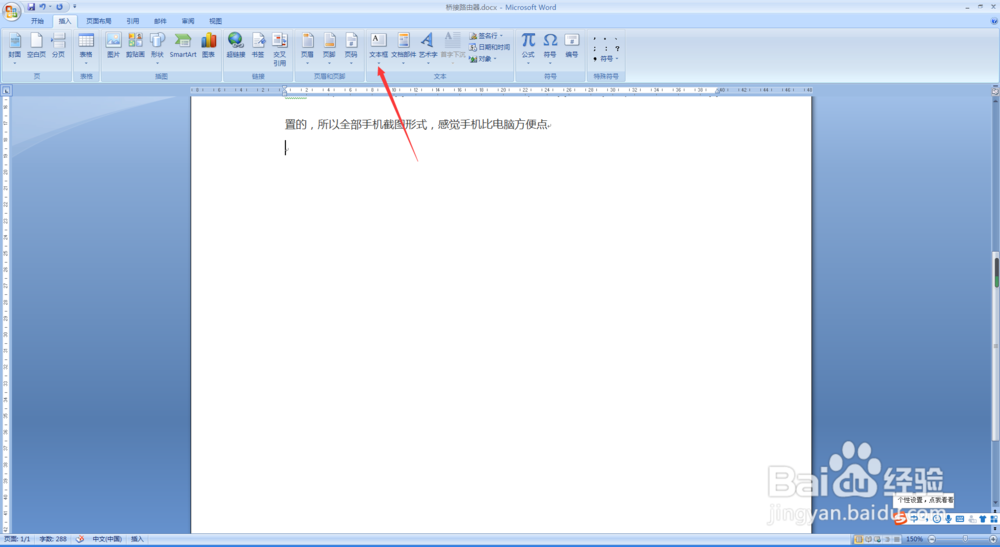
Task: Switch to the 视图 tab
Action: [216, 21]
